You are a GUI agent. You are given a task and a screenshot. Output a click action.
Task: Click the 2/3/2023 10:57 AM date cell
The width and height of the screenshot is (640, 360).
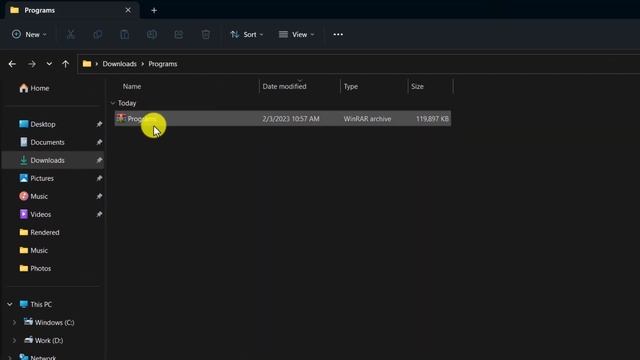[x=291, y=119]
